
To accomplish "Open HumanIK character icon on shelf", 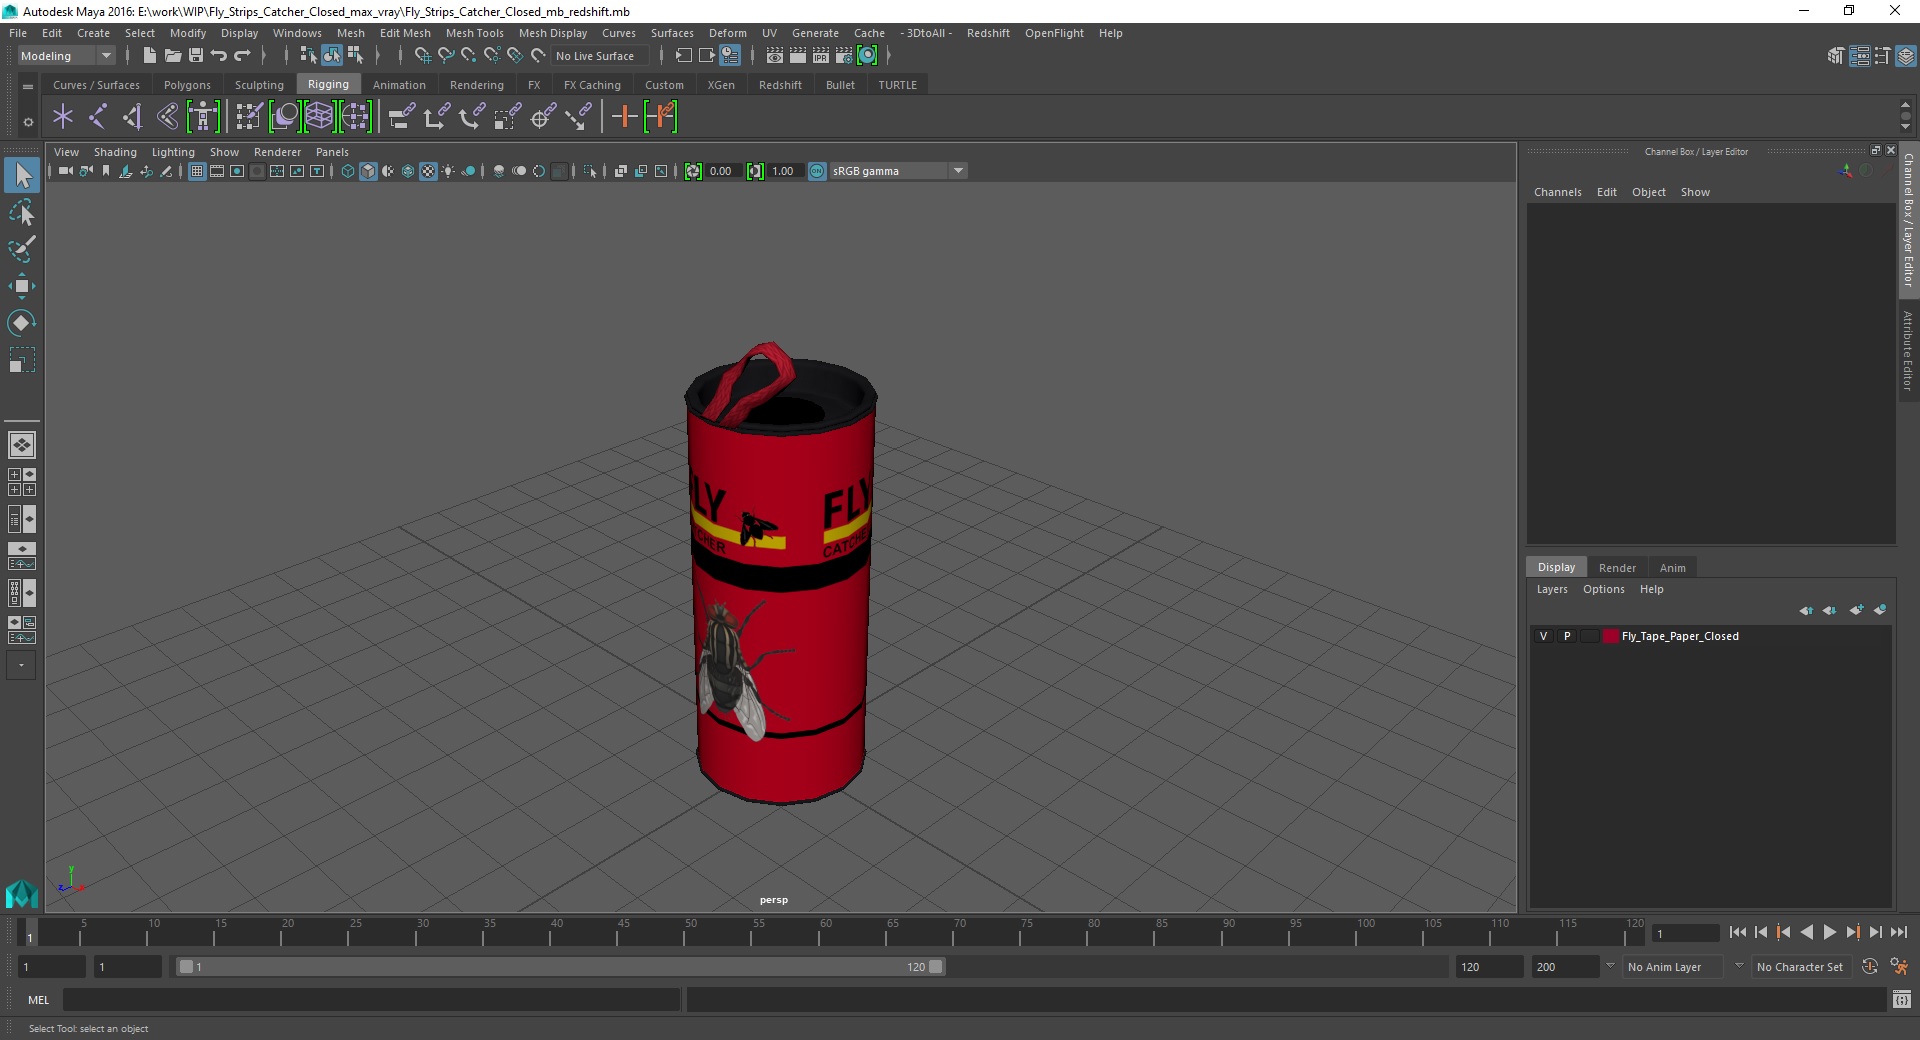I will tap(203, 117).
